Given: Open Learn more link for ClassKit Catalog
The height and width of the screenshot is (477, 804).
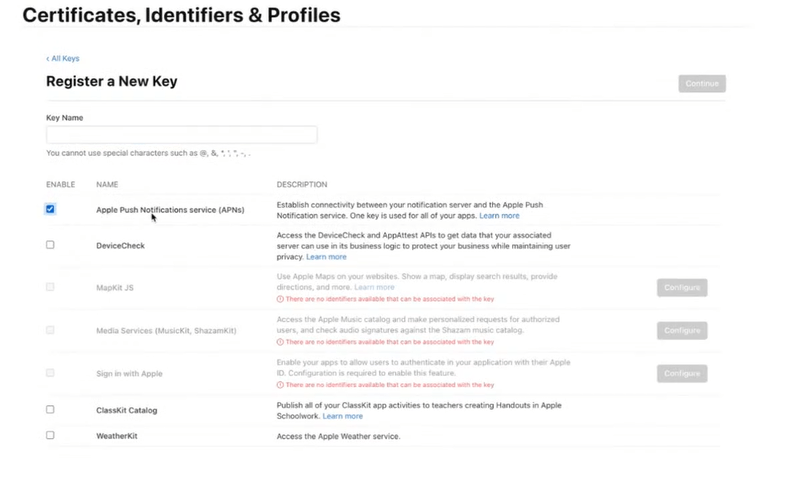Looking at the screenshot, I should [x=342, y=416].
